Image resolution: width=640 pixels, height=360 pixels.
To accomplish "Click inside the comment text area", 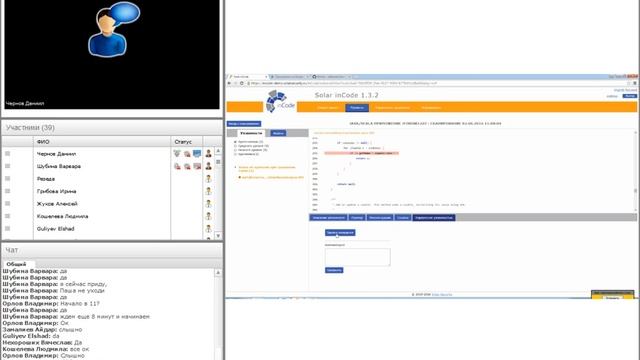I will 358,257.
